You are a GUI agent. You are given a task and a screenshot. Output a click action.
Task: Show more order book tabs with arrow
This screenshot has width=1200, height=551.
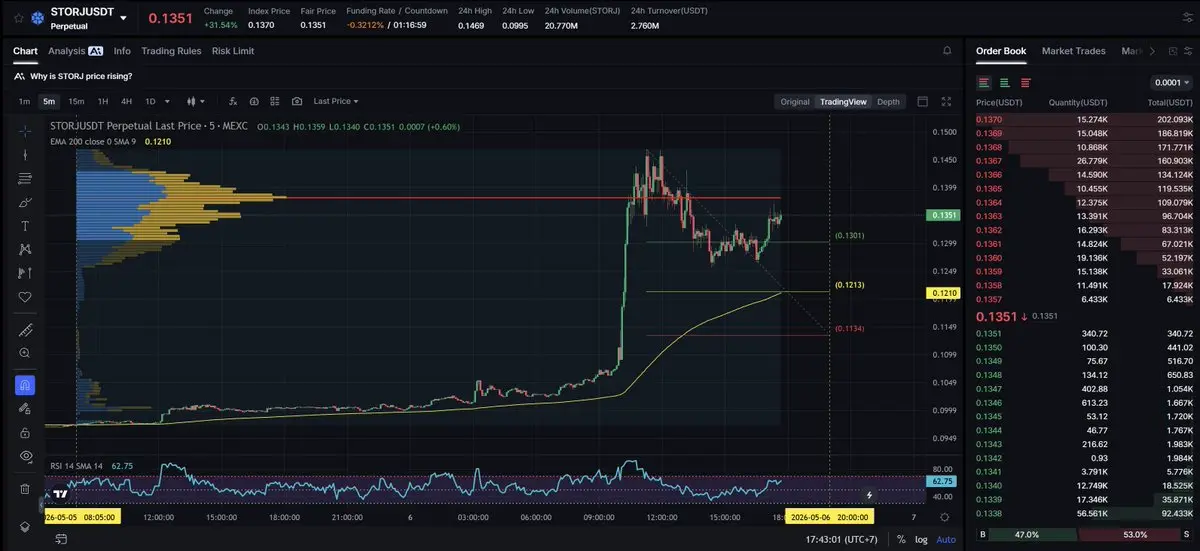point(1152,50)
